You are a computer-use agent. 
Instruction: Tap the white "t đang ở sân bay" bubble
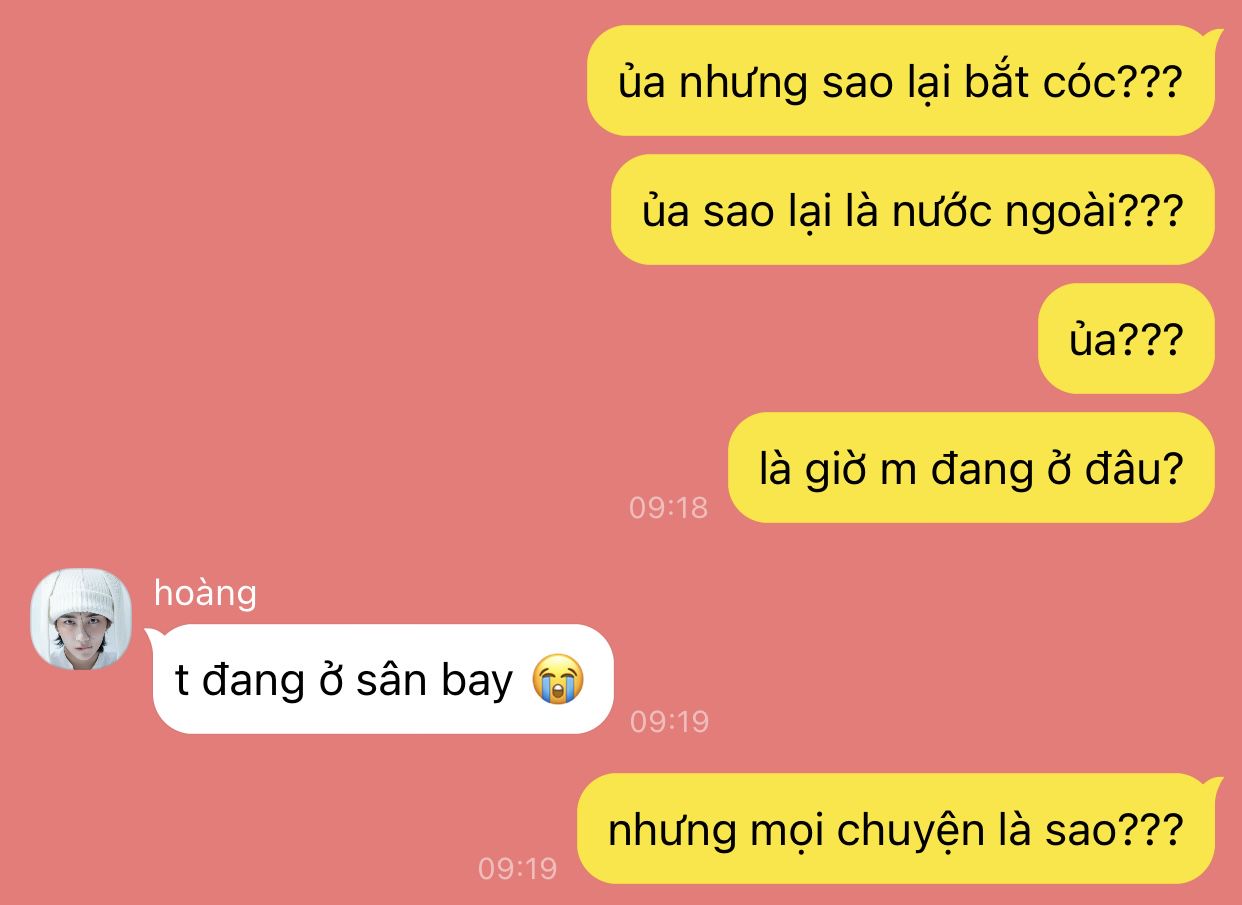[x=382, y=679]
